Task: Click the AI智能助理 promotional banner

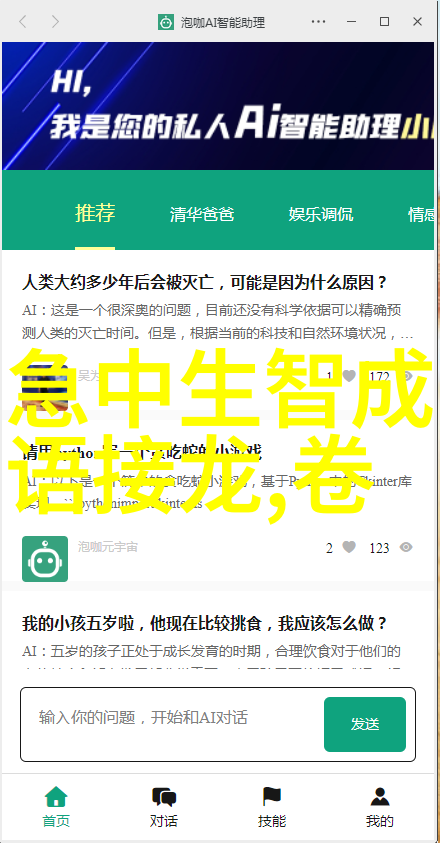Action: [218, 106]
